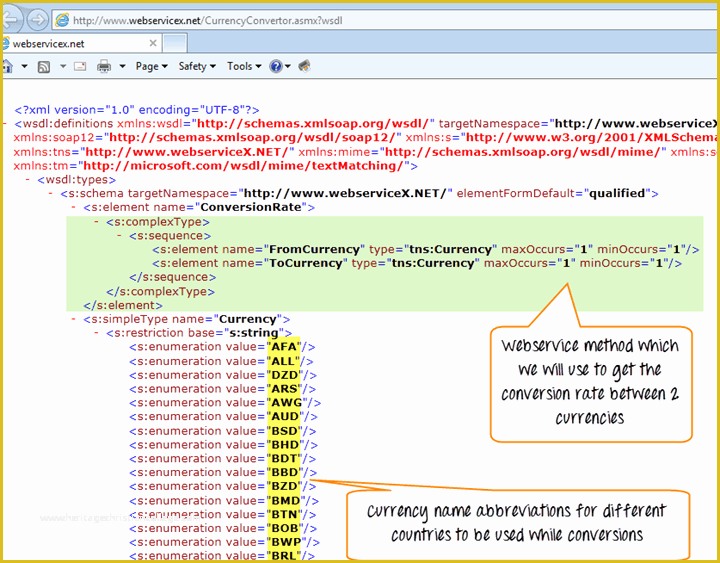Click the enumeration value BBD
The width and height of the screenshot is (720, 563).
coord(285,473)
